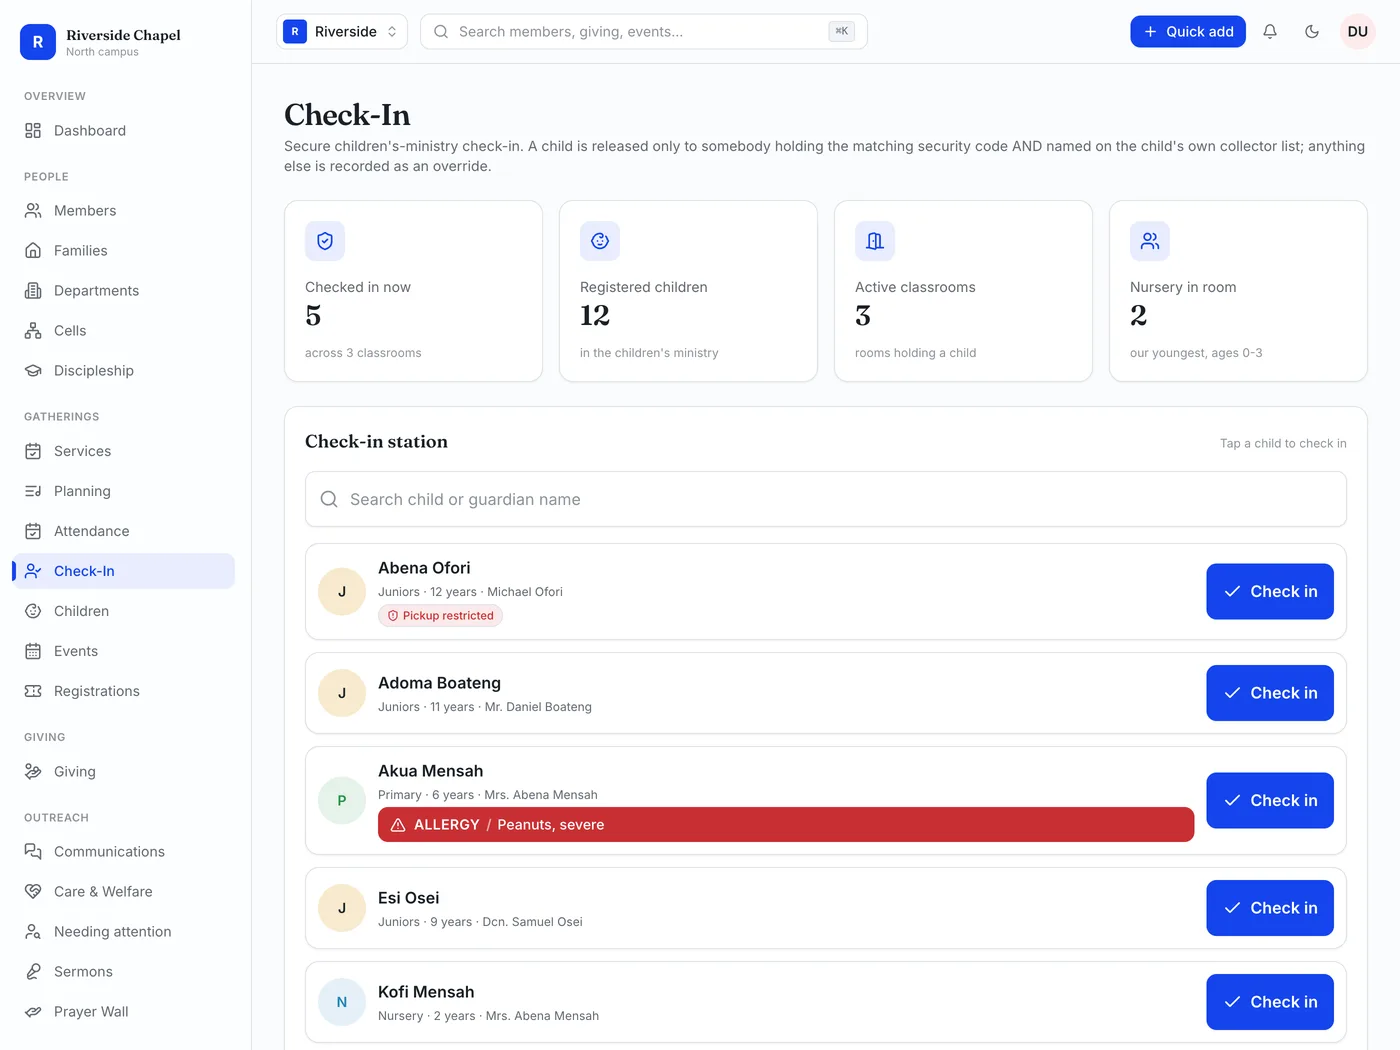Click the Children face icon
The height and width of the screenshot is (1050, 1400).
(x=33, y=611)
